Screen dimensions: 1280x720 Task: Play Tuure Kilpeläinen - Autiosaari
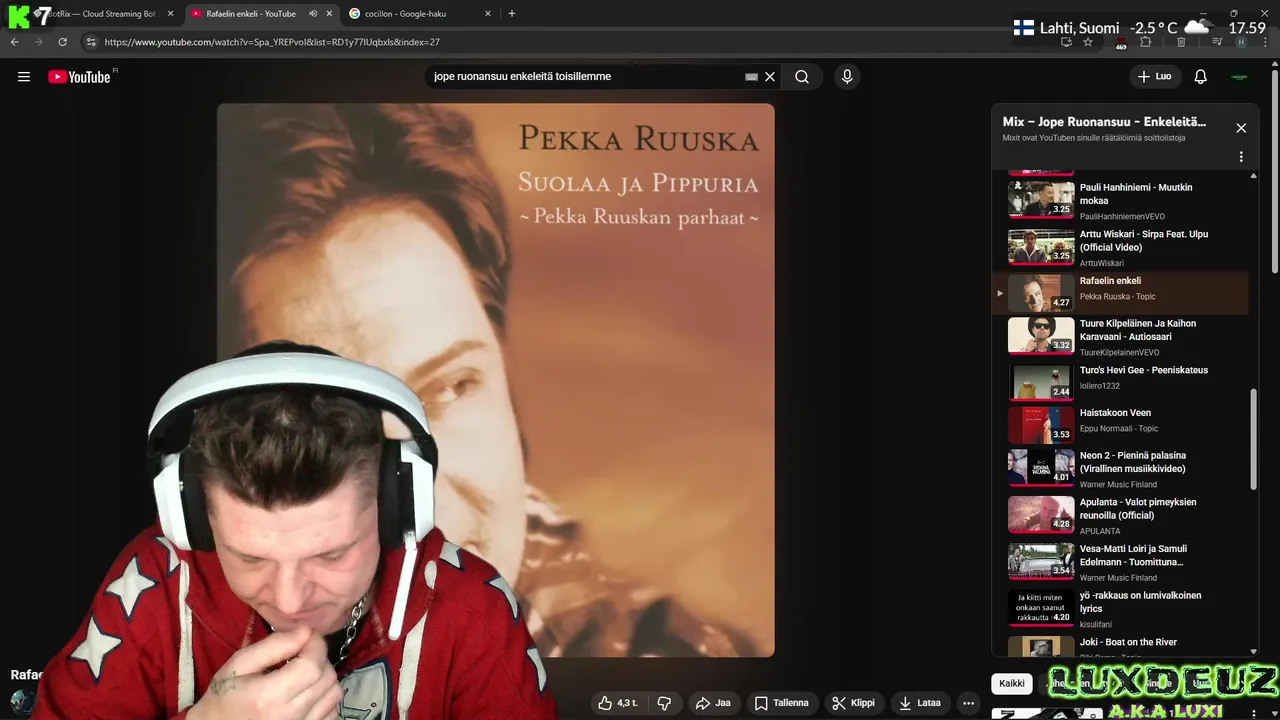click(x=1120, y=336)
